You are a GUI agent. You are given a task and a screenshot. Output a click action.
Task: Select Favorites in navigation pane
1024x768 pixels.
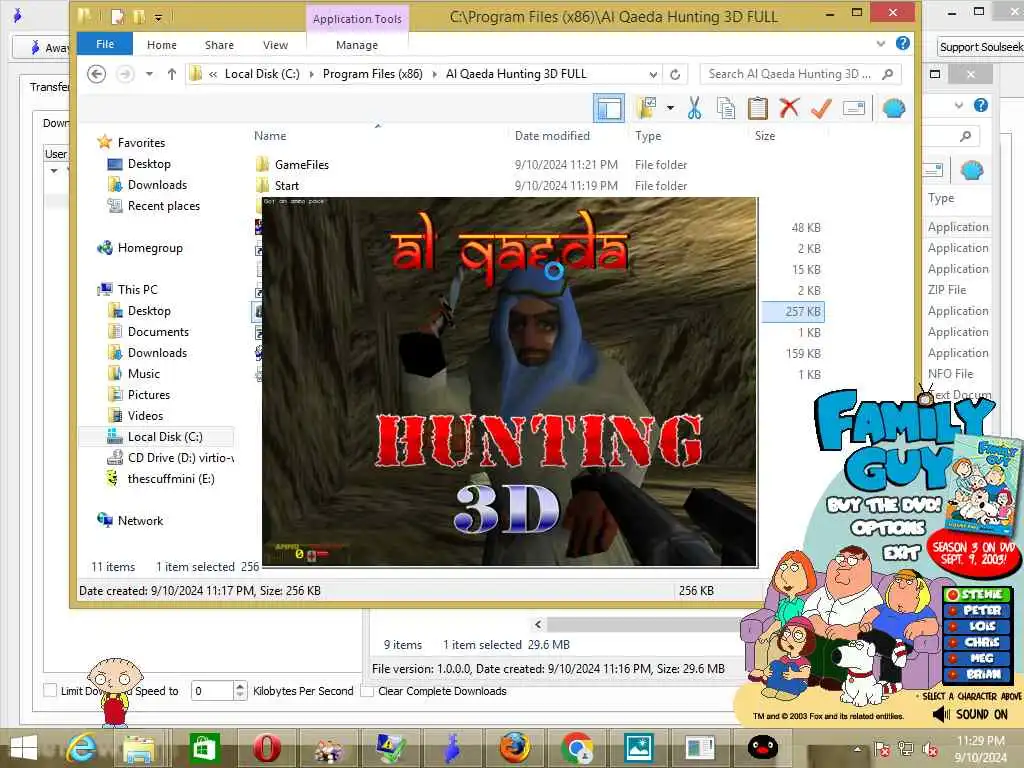[x=141, y=142]
